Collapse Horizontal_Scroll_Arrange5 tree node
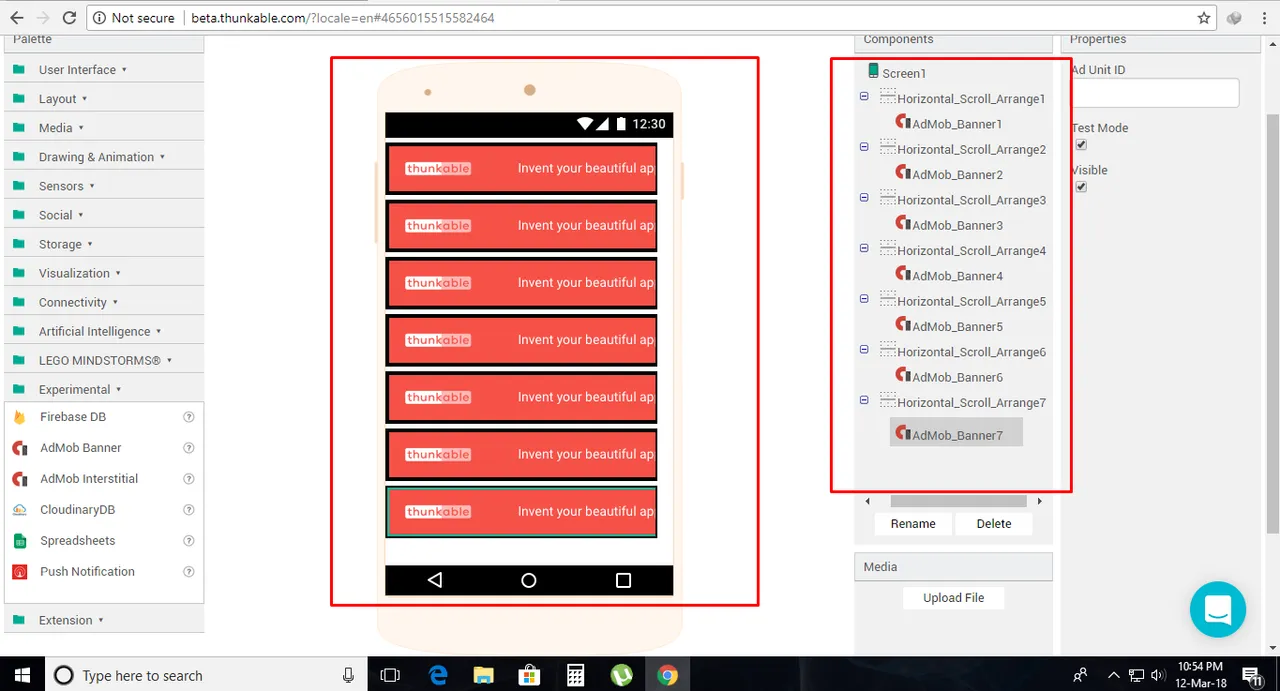The height and width of the screenshot is (691, 1280). tap(864, 298)
